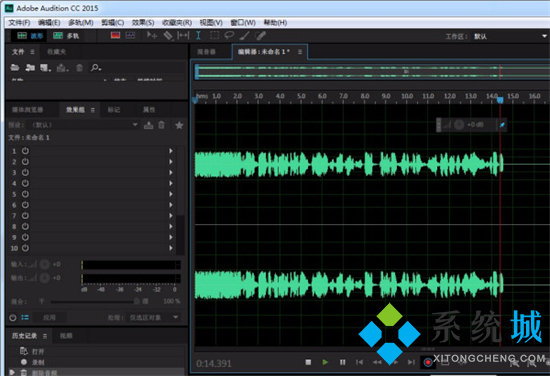Screen dimensions: 550x376
Task: Adjust the mix slider in effects rack
Action: (93, 301)
